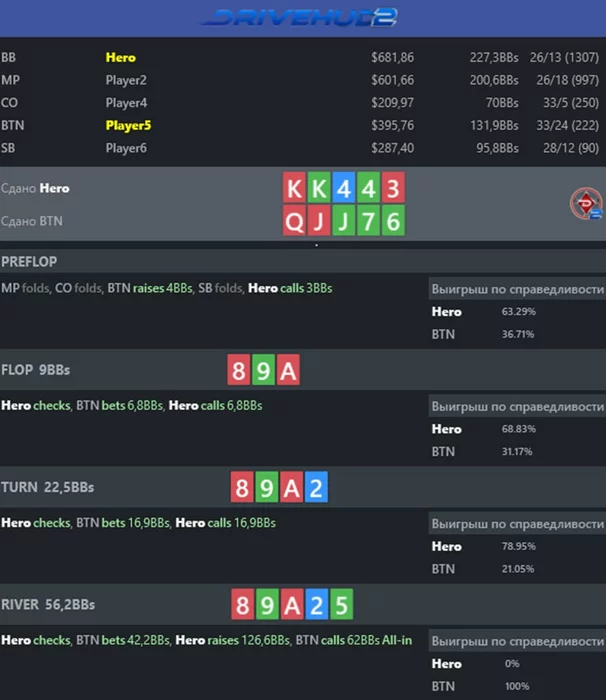Select Hero's blue 4 card

pos(343,188)
